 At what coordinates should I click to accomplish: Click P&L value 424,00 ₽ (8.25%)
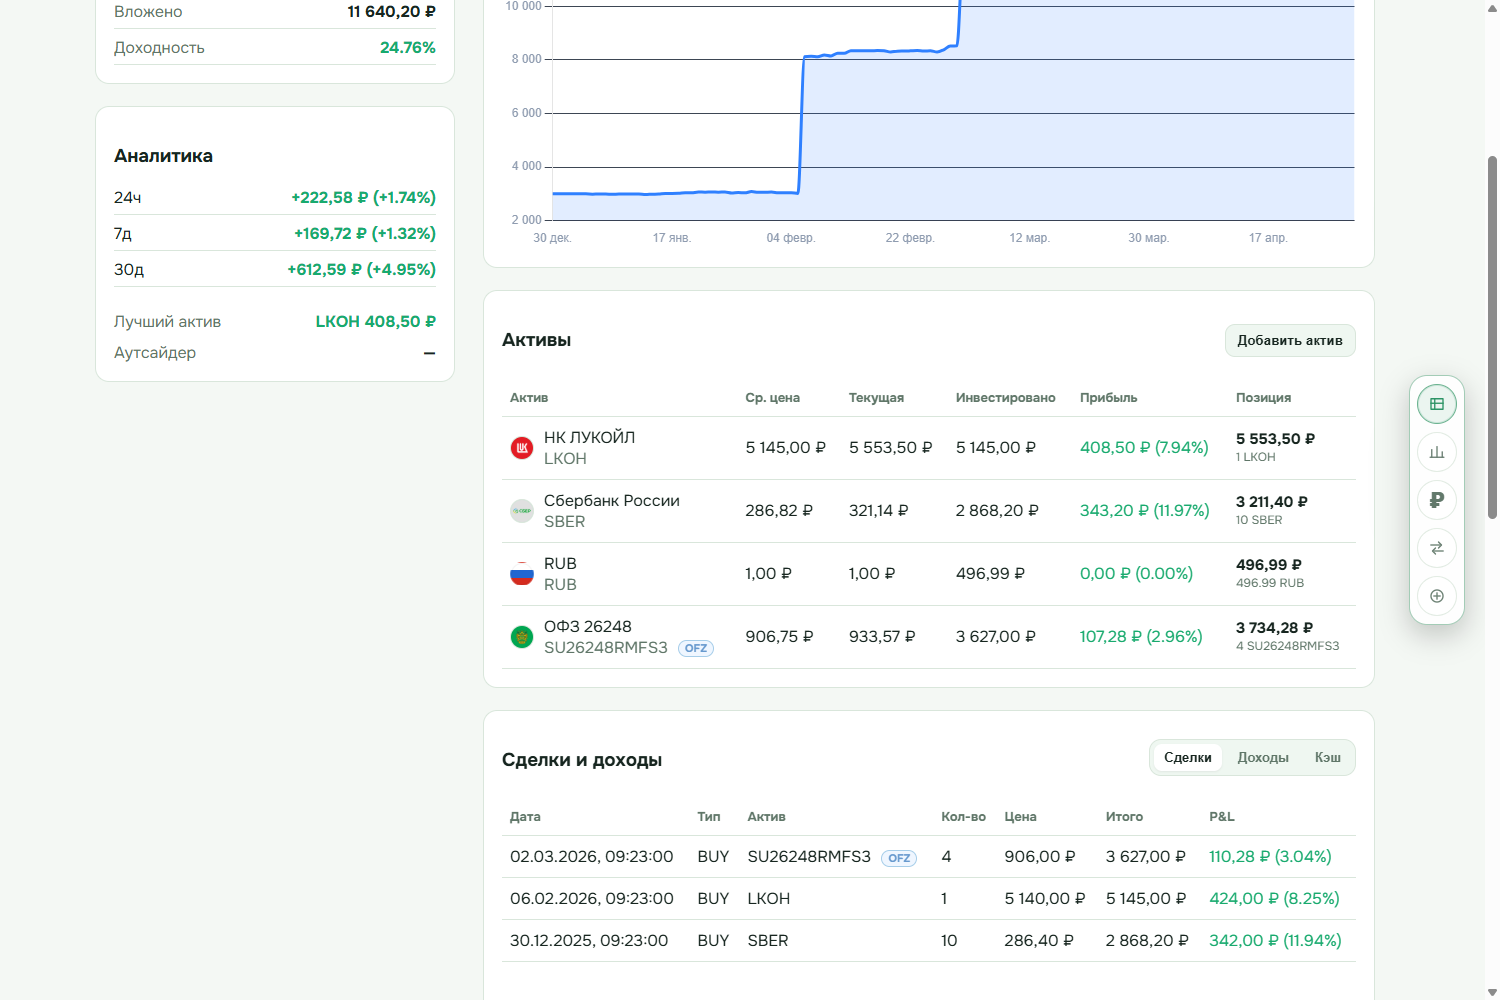pos(1274,898)
